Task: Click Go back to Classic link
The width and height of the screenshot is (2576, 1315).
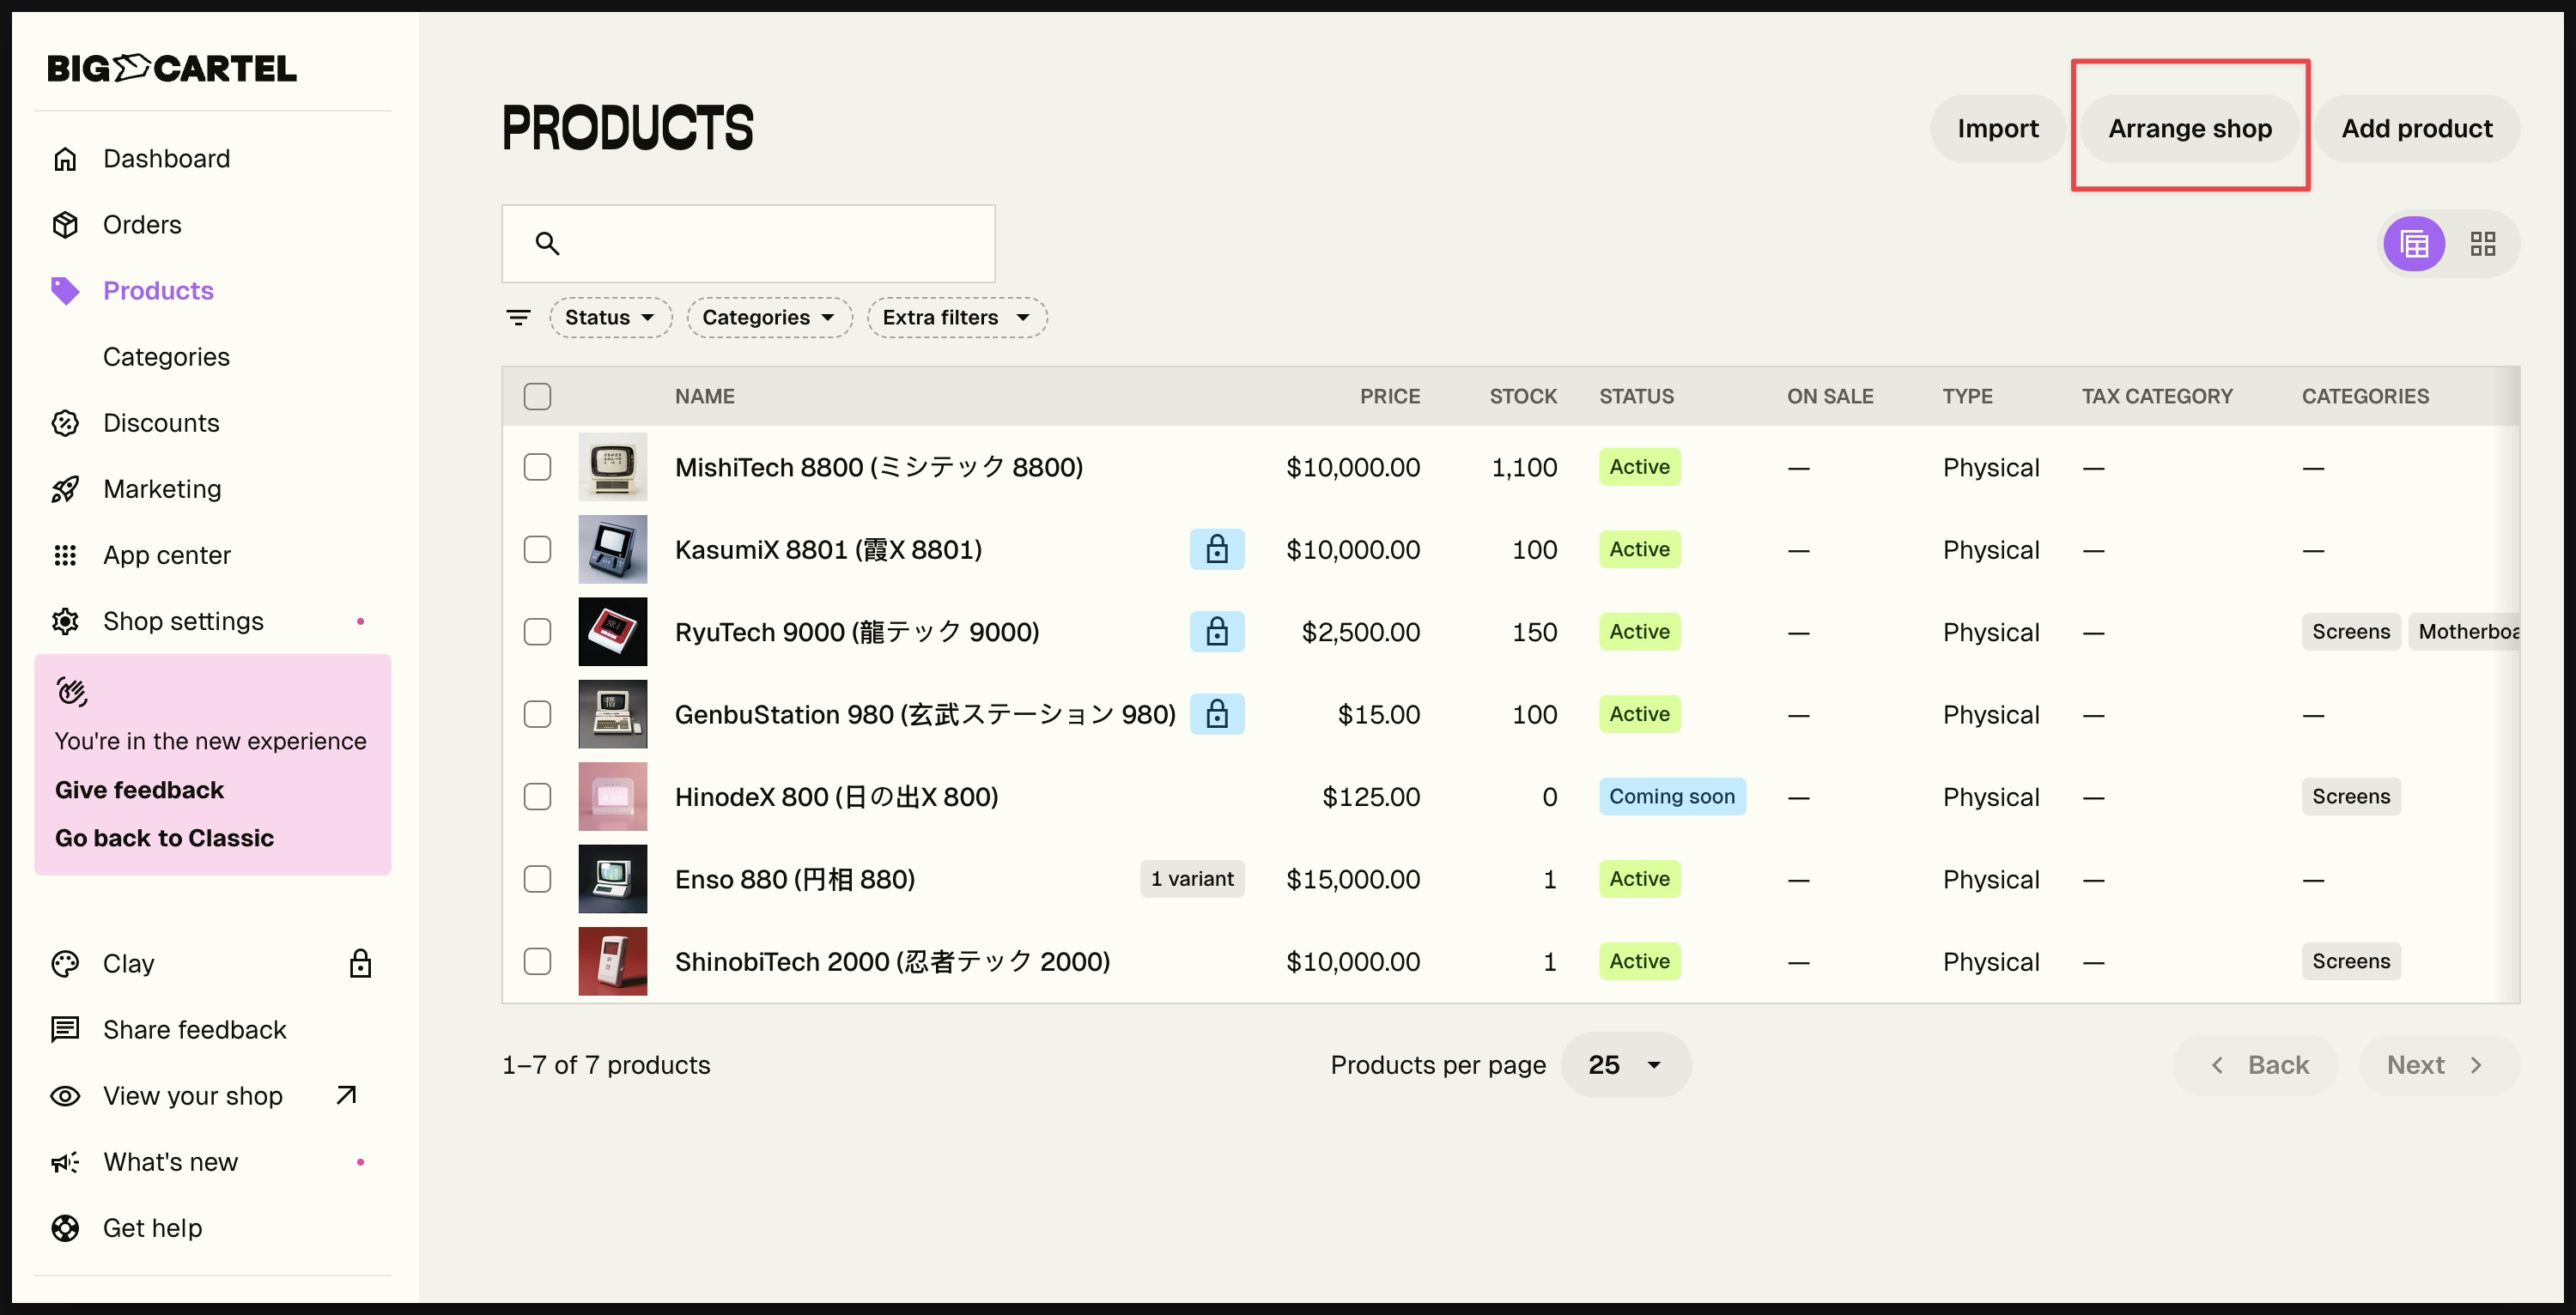Action: (x=164, y=837)
